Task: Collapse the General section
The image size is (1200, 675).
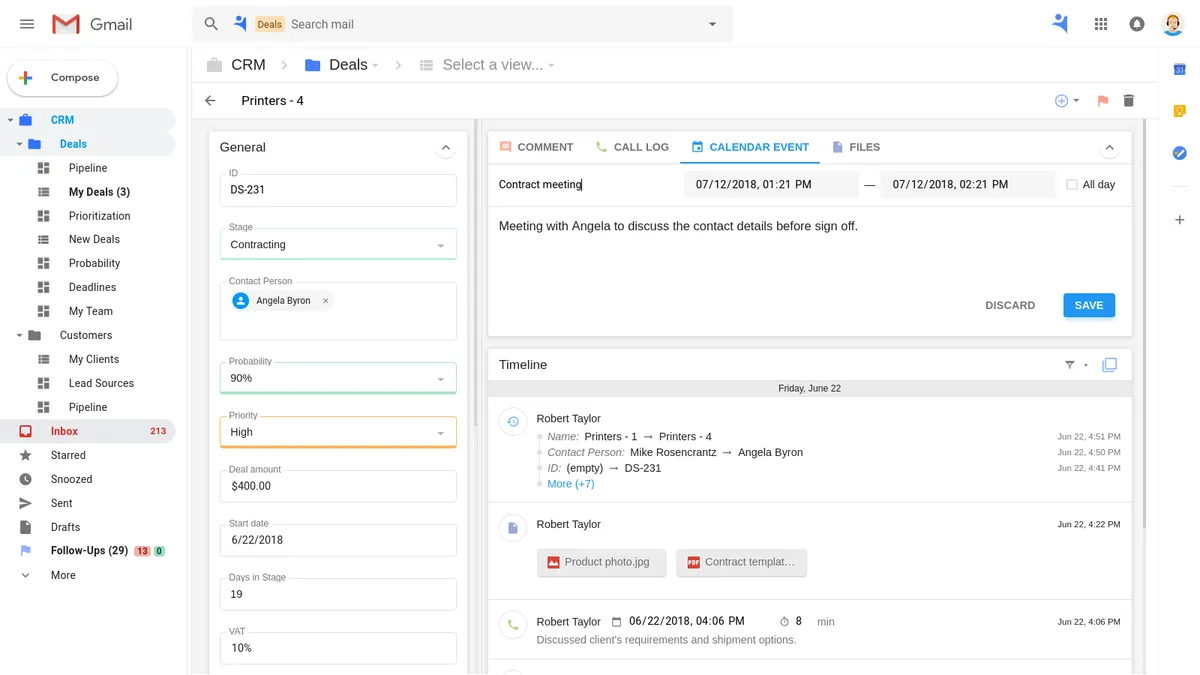Action: (445, 148)
